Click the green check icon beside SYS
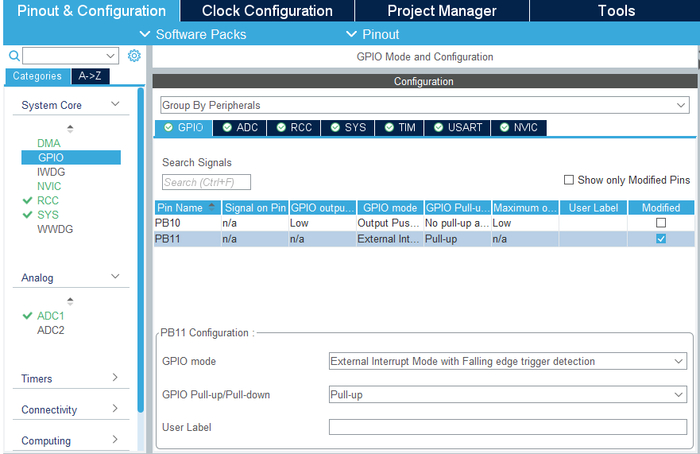 click(27, 215)
